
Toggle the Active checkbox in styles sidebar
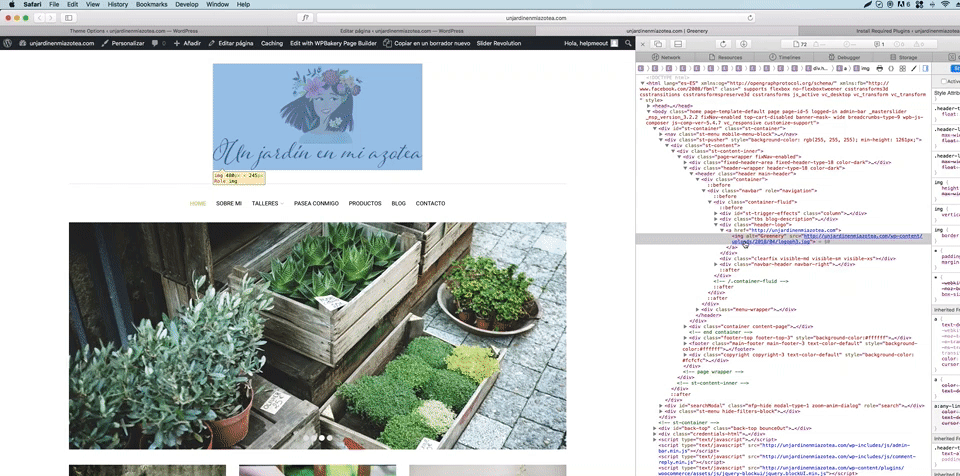(x=943, y=81)
